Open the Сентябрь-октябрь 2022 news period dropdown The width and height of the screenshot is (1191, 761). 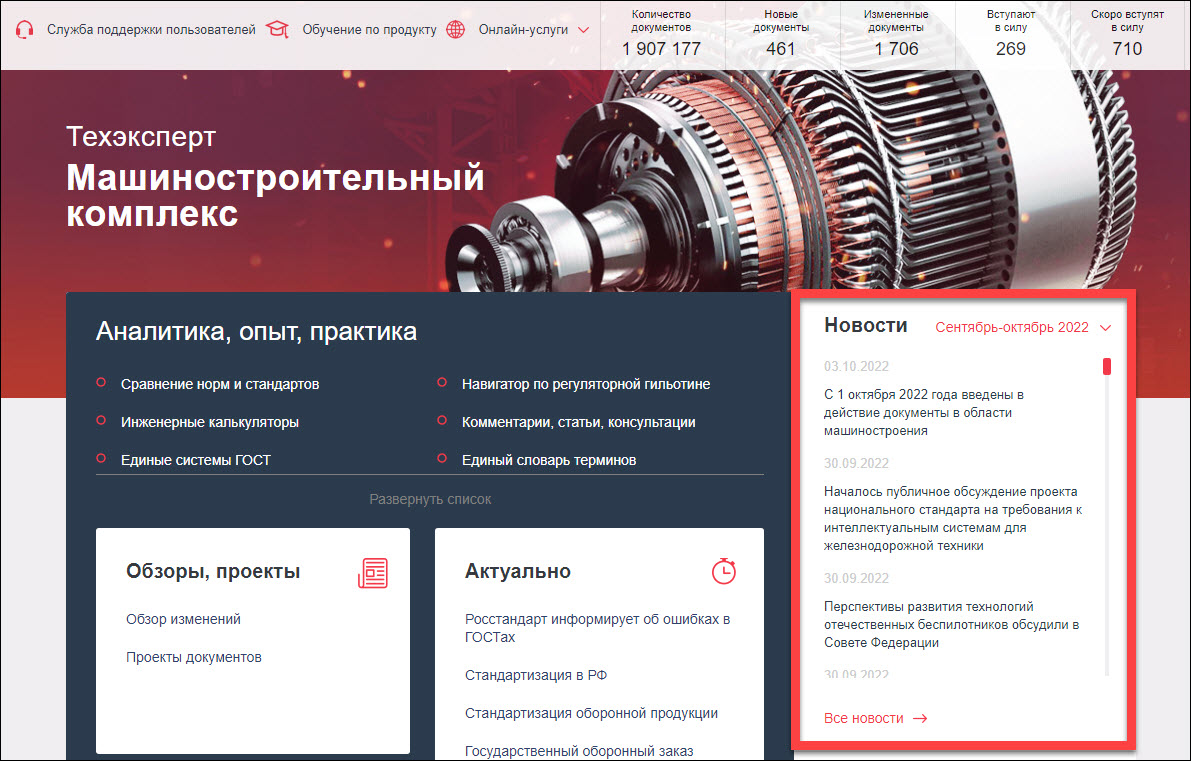pos(1022,327)
